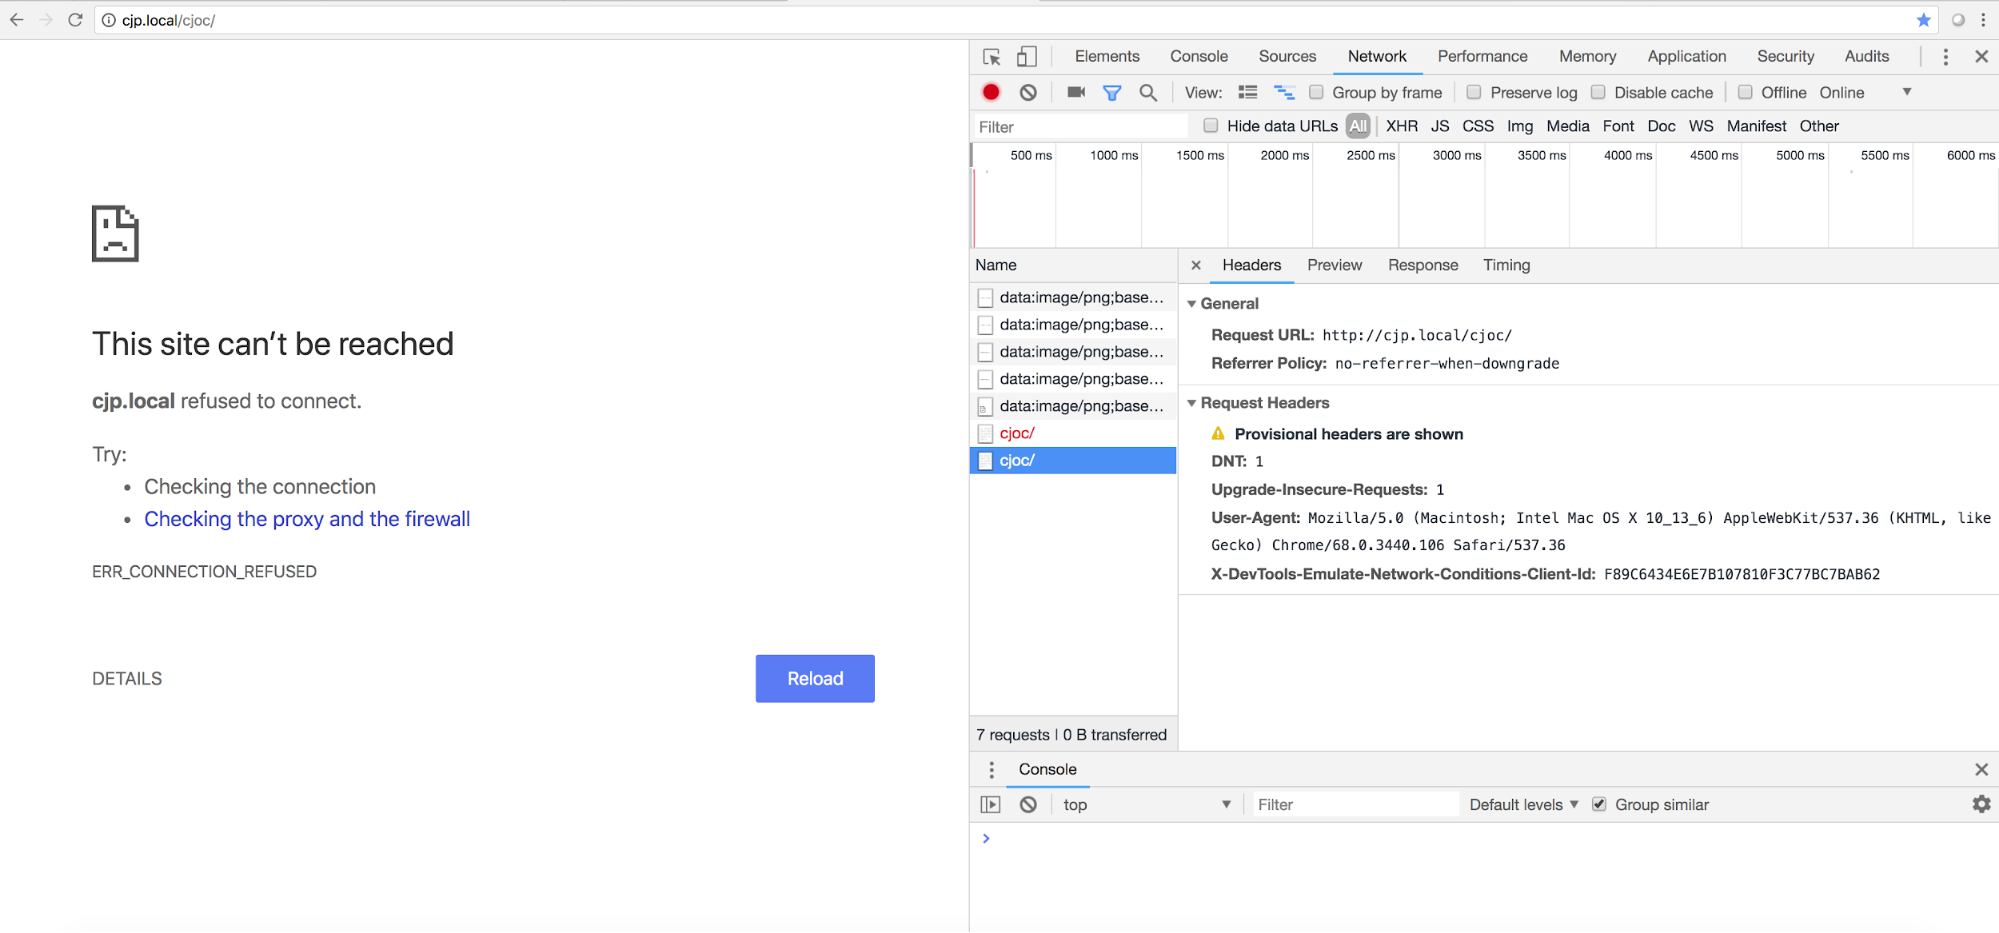Open console settings gear
This screenshot has width=1999, height=933.
click(1981, 804)
